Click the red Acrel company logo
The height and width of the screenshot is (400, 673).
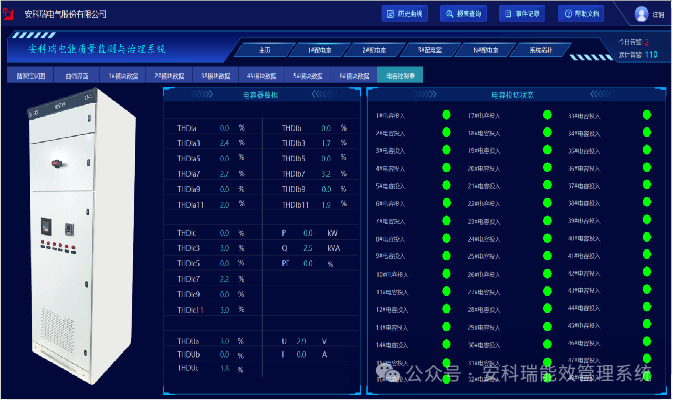tap(8, 14)
